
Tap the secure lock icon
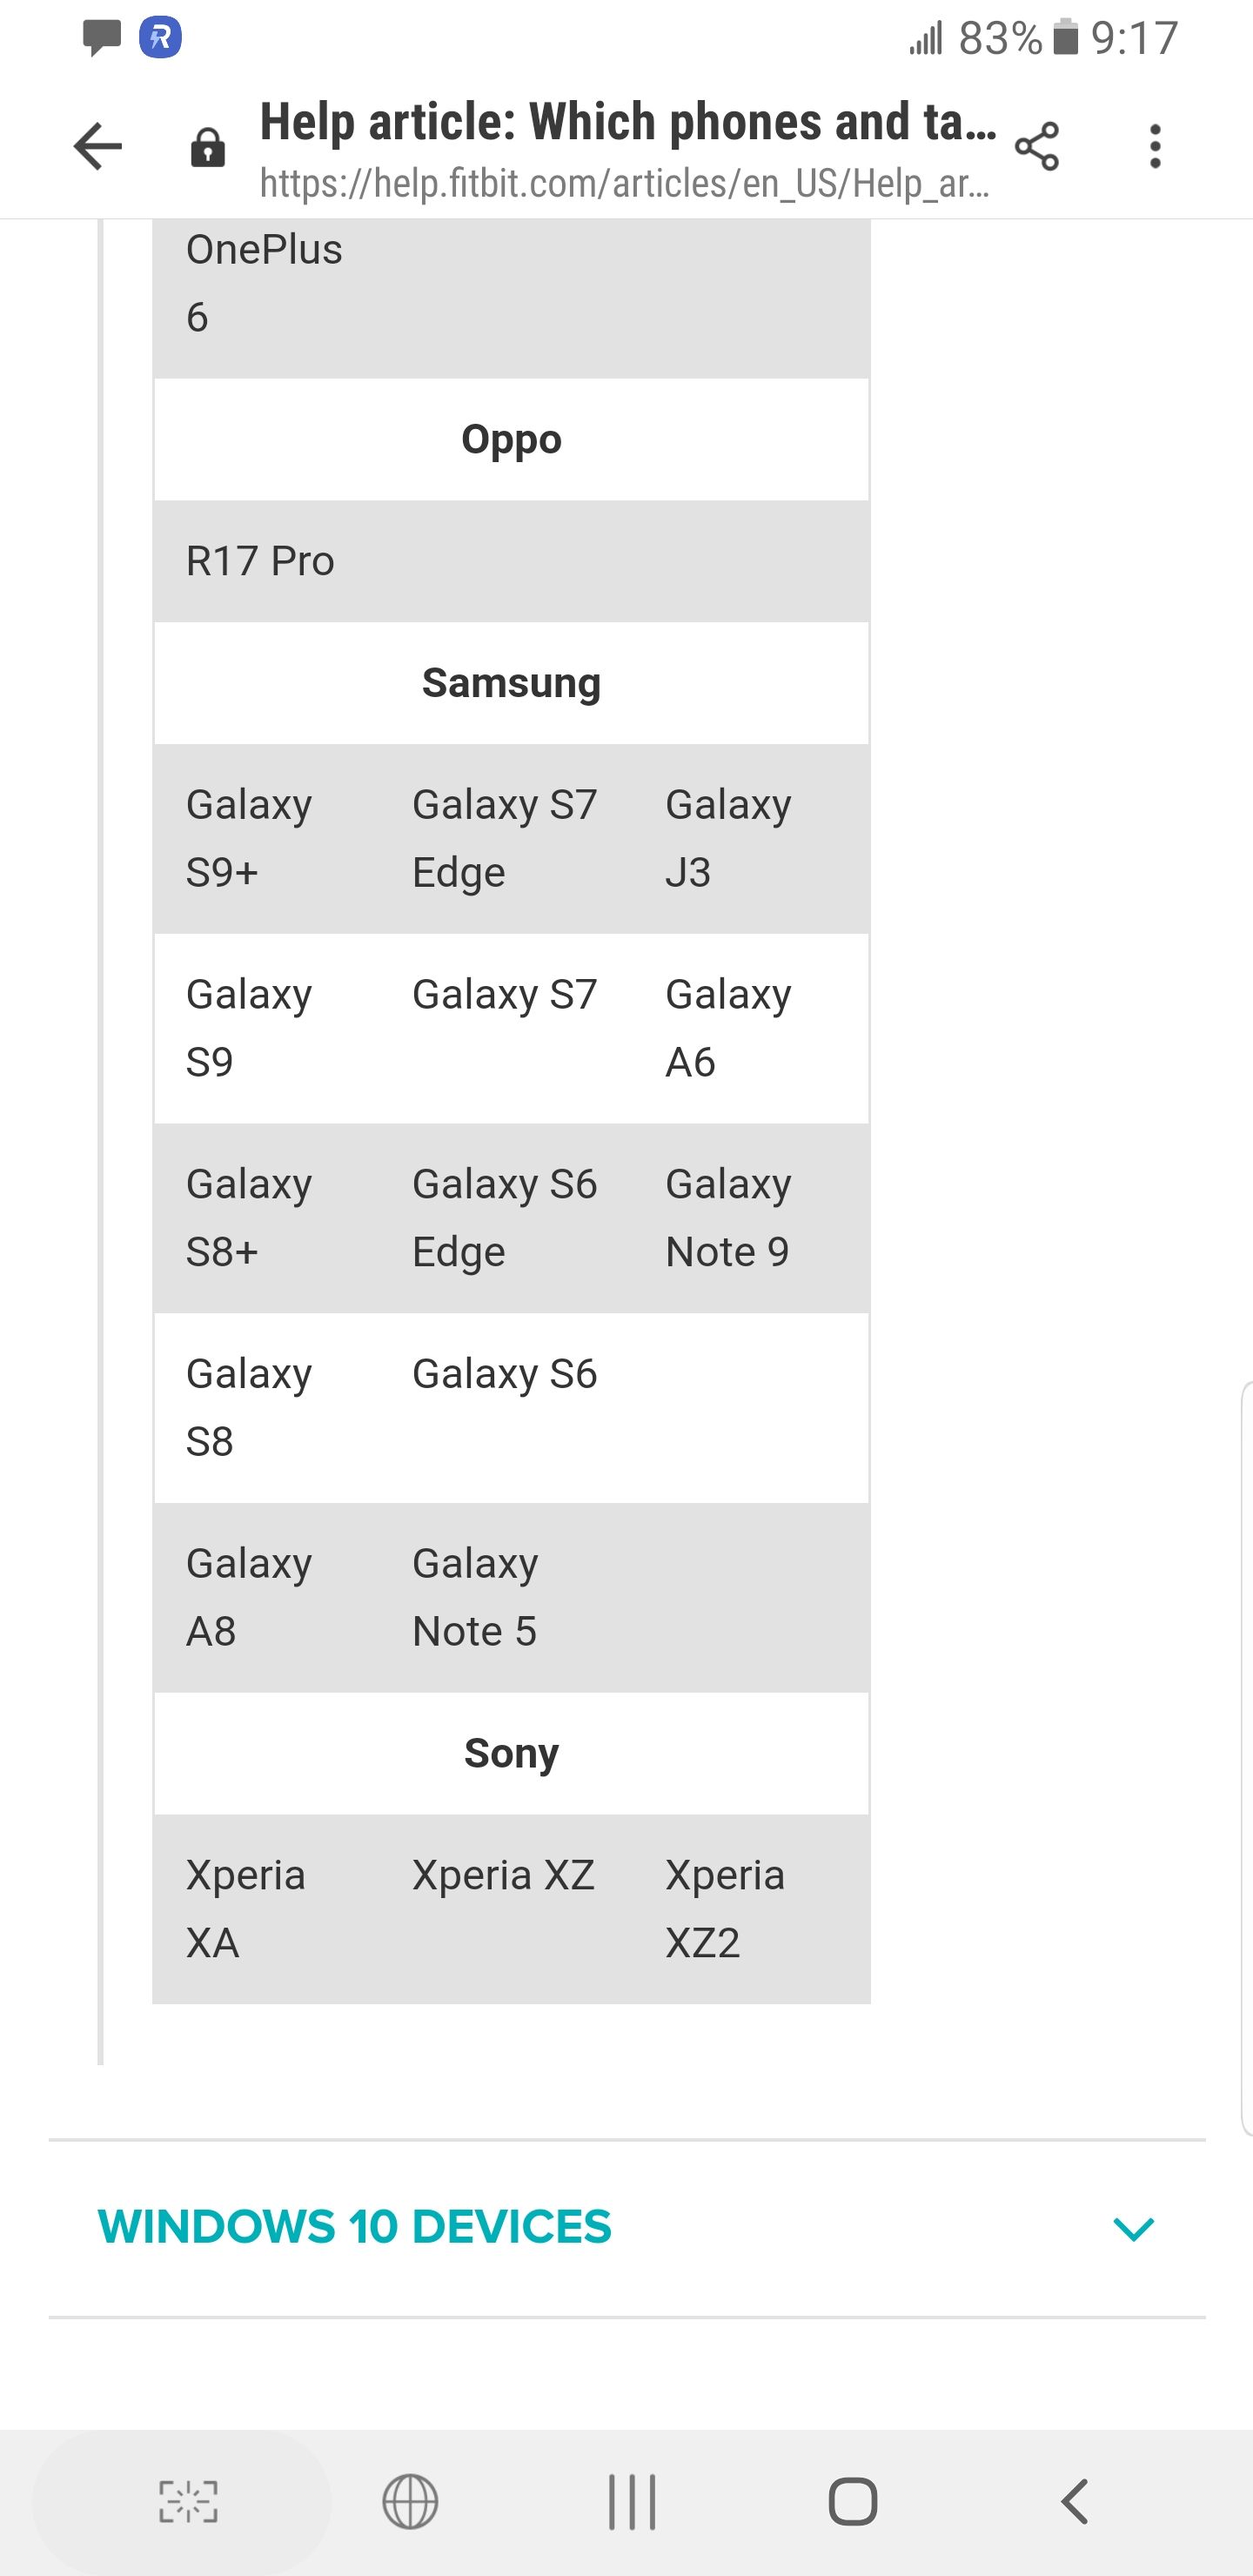pyautogui.click(x=207, y=148)
